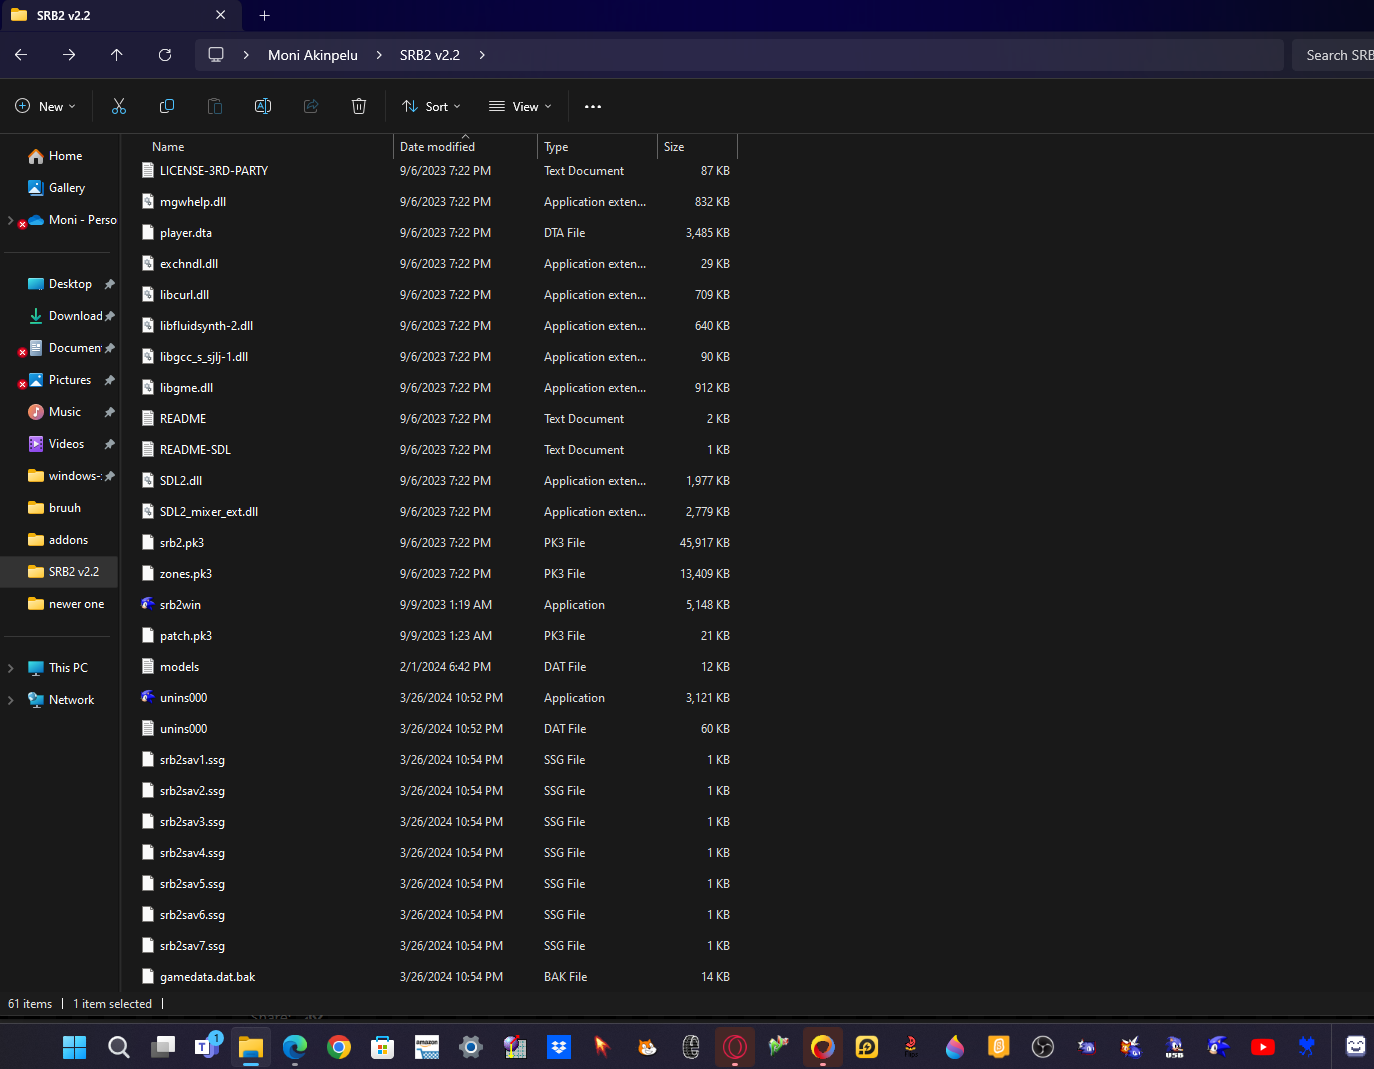Expand the chevron after SRB2 v2.2 breadcrumb

pyautogui.click(x=482, y=55)
